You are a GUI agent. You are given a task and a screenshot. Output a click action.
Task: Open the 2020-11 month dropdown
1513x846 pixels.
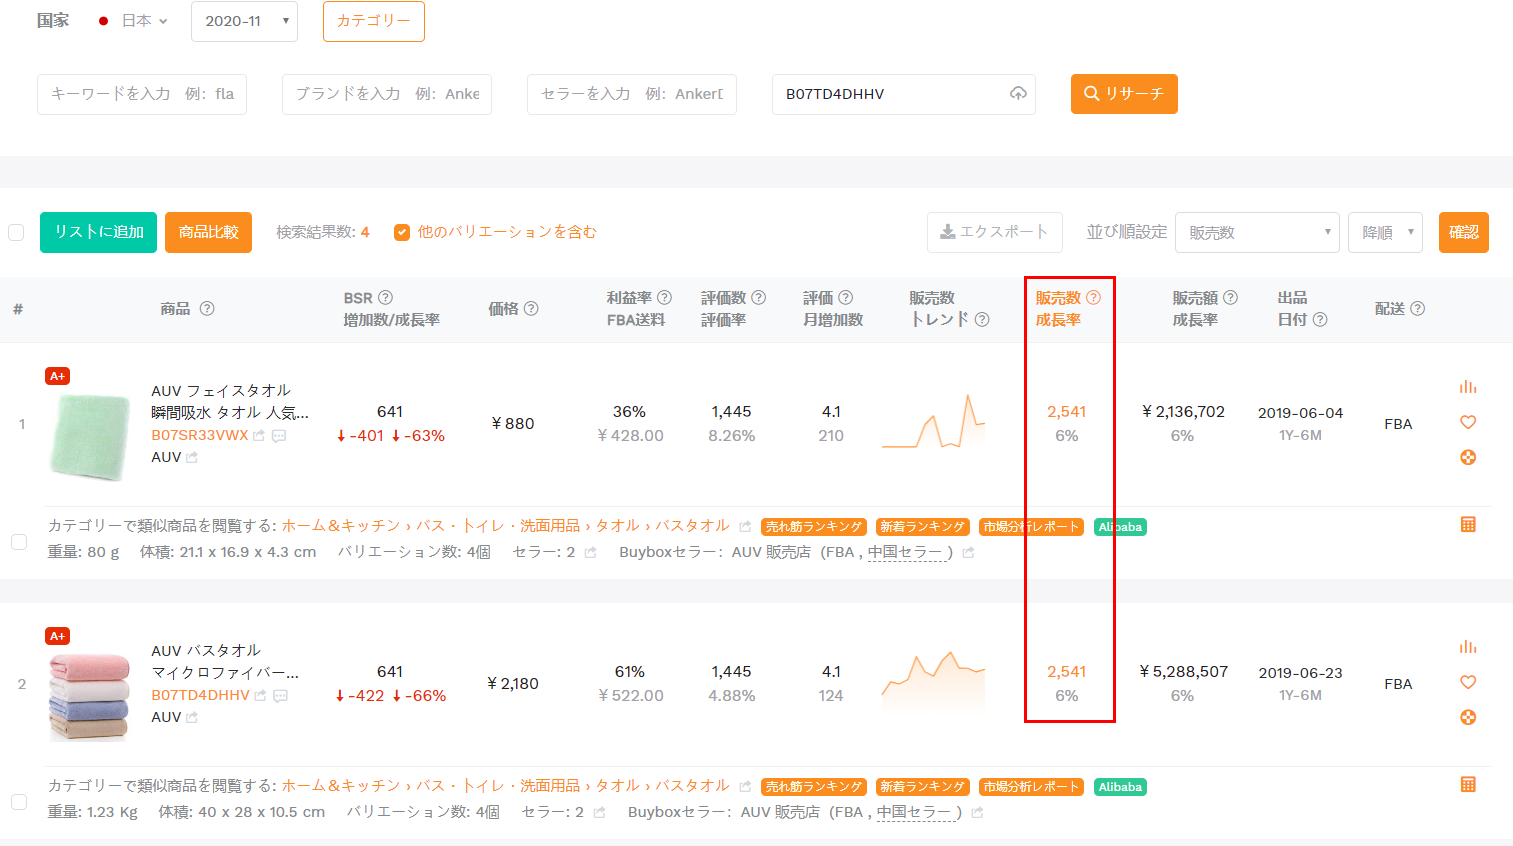pyautogui.click(x=244, y=21)
